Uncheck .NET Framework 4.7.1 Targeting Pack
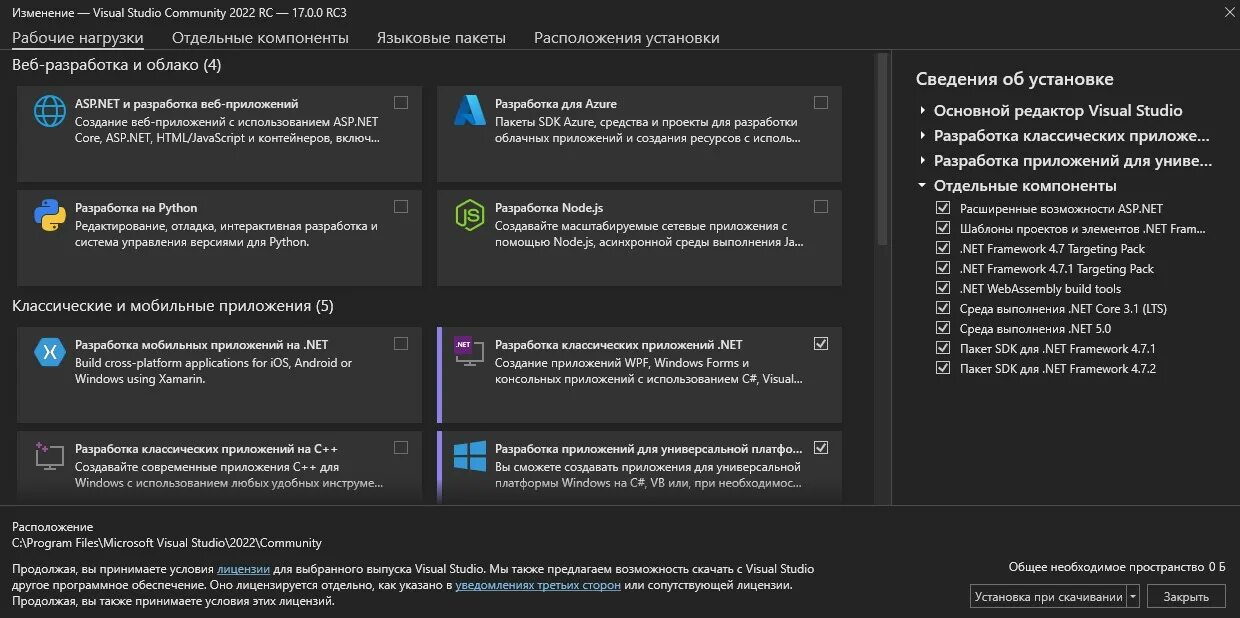Screen dimensions: 1240x618 point(942,268)
